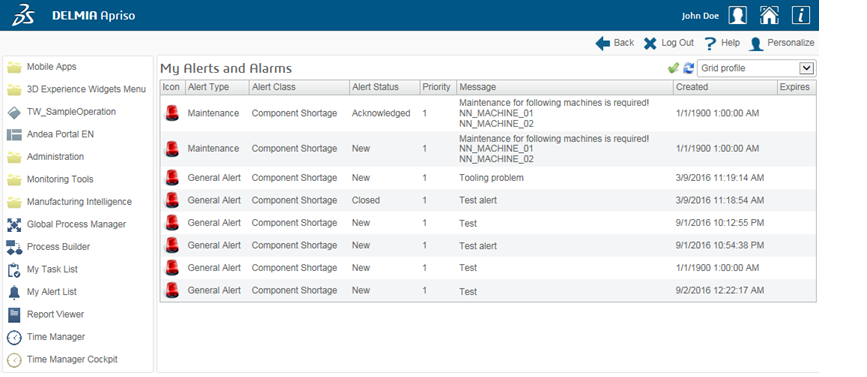The width and height of the screenshot is (867, 377).
Task: Click the My Alert List bell icon
Action: tap(14, 292)
